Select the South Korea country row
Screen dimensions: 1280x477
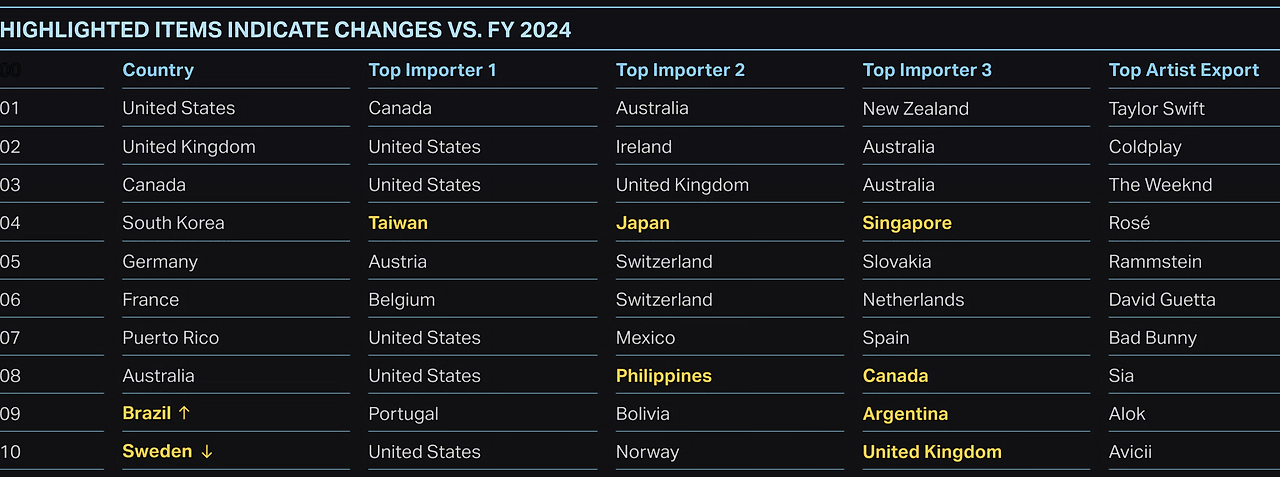(x=173, y=223)
